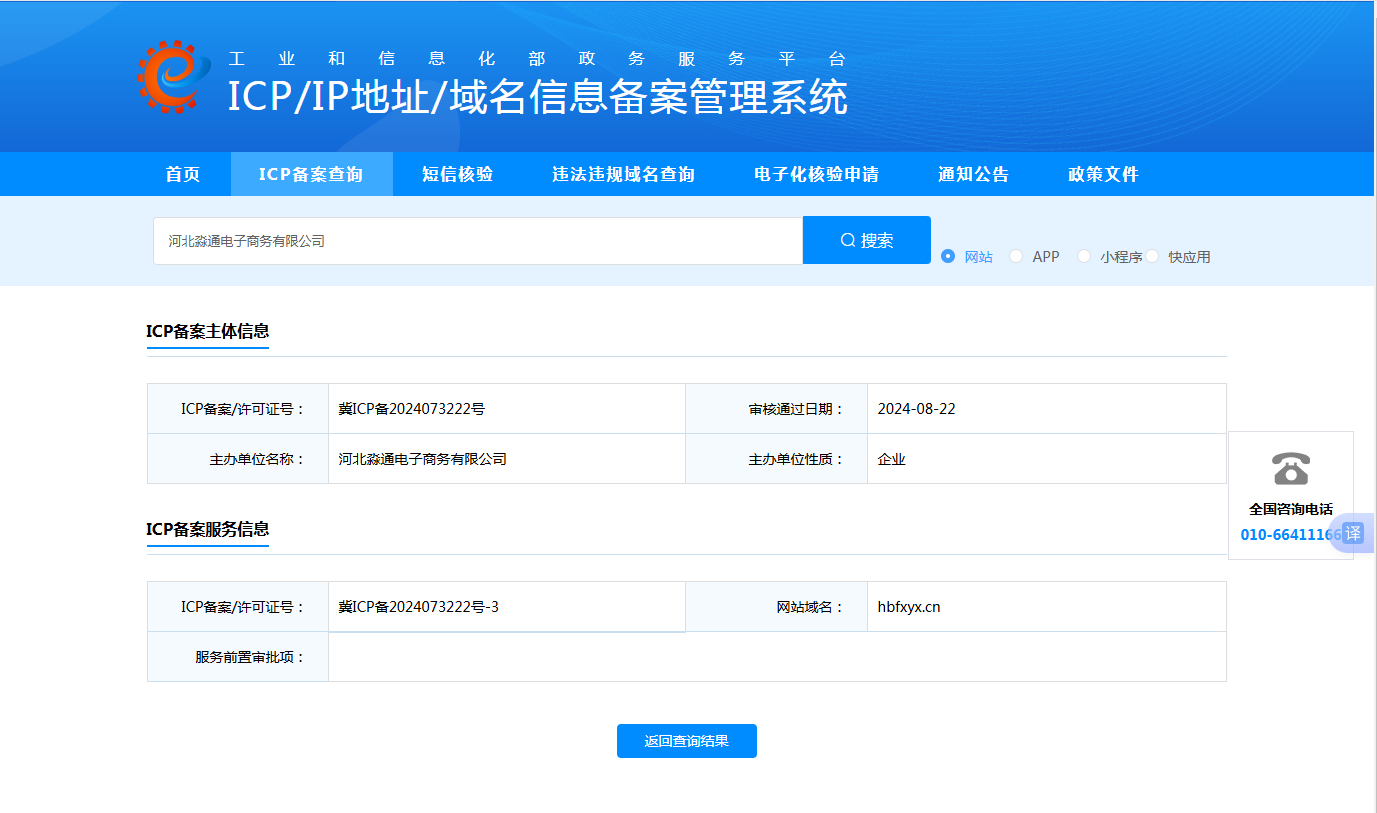Click the 译 translate floating icon

(x=1353, y=533)
